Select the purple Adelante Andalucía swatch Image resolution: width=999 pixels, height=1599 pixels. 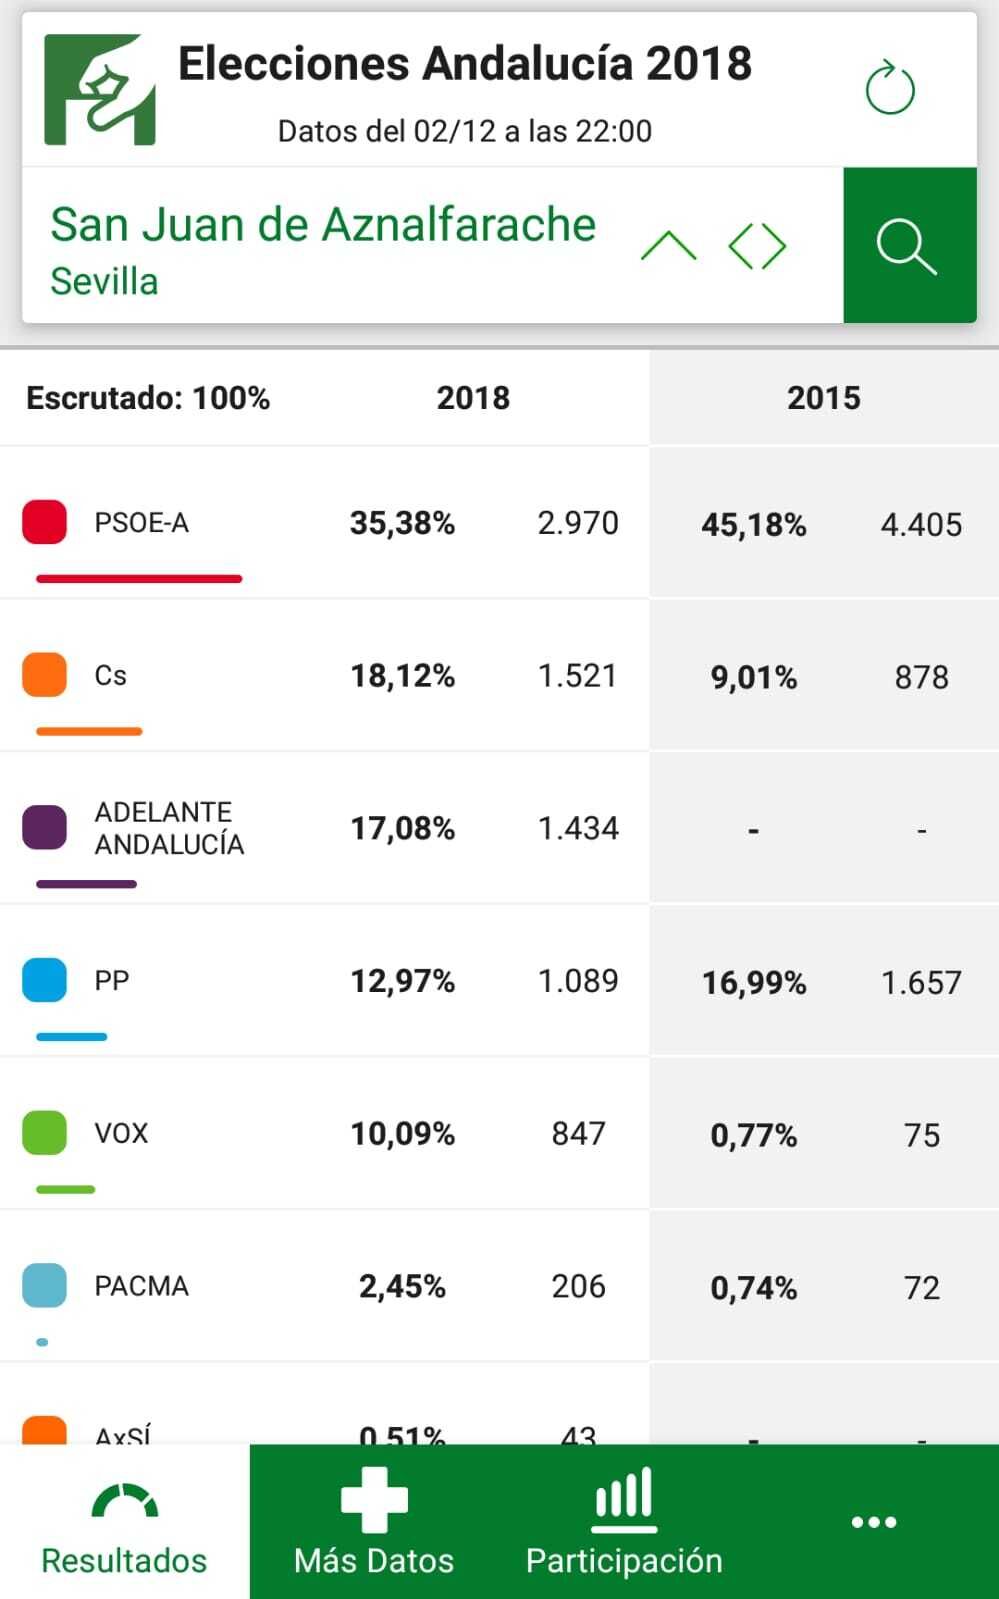point(45,828)
